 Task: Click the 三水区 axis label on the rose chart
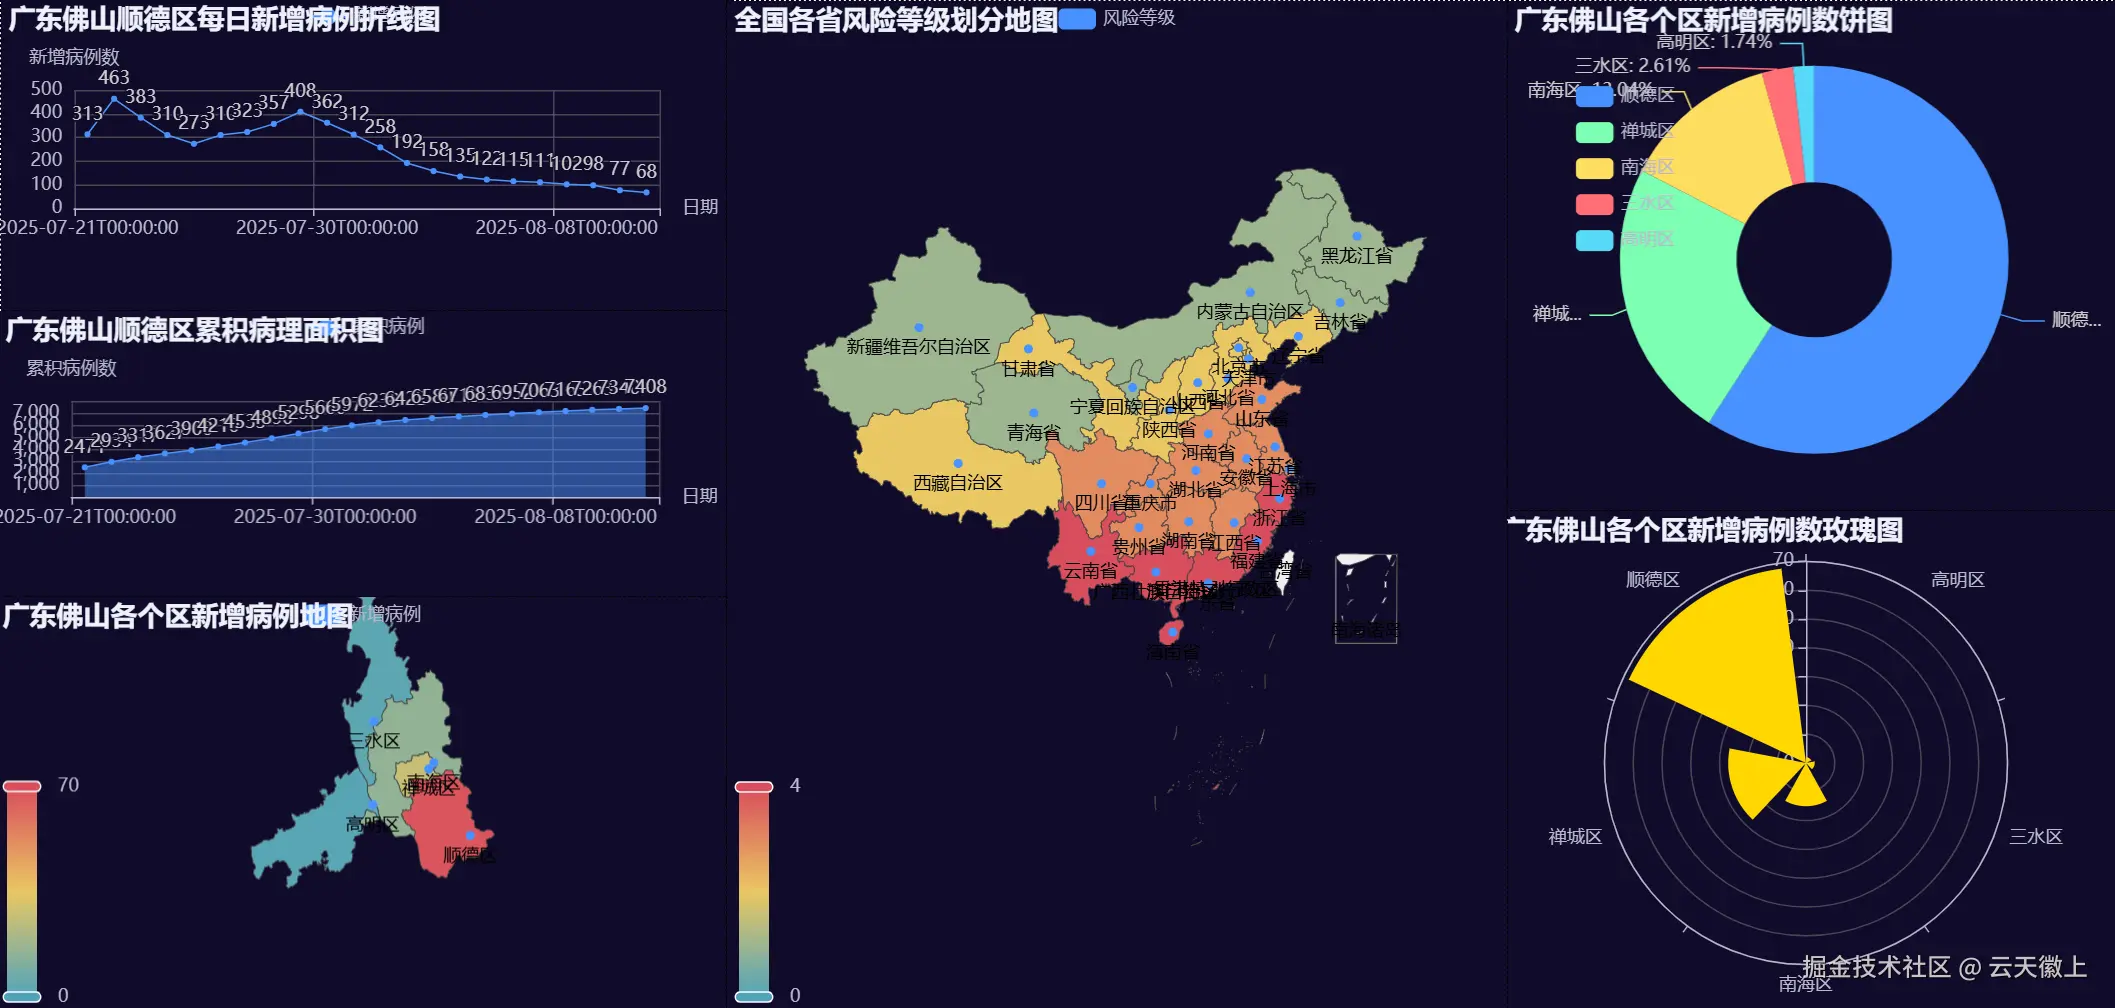(2036, 837)
